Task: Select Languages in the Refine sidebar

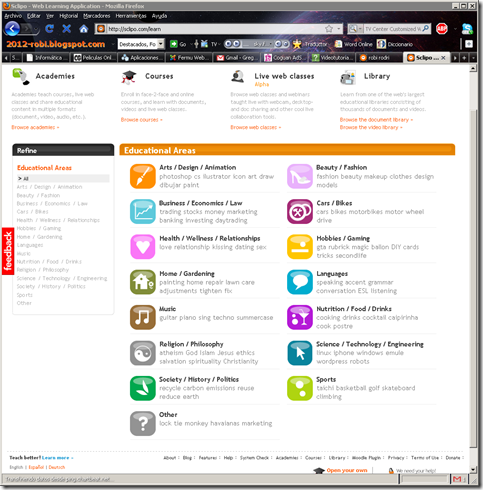Action: coord(30,245)
